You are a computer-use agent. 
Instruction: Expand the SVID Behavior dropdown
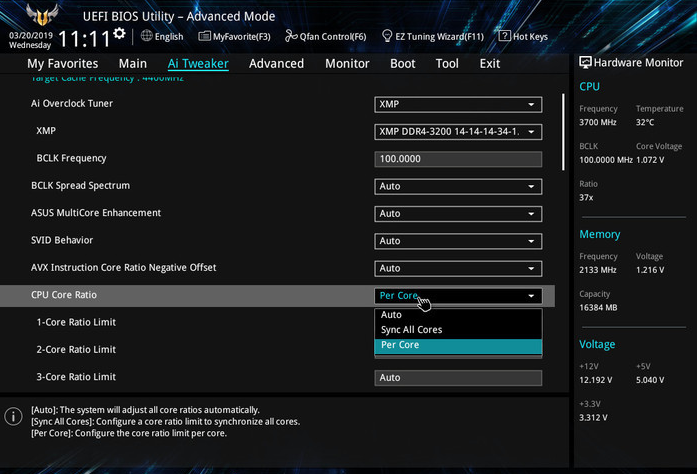(458, 241)
